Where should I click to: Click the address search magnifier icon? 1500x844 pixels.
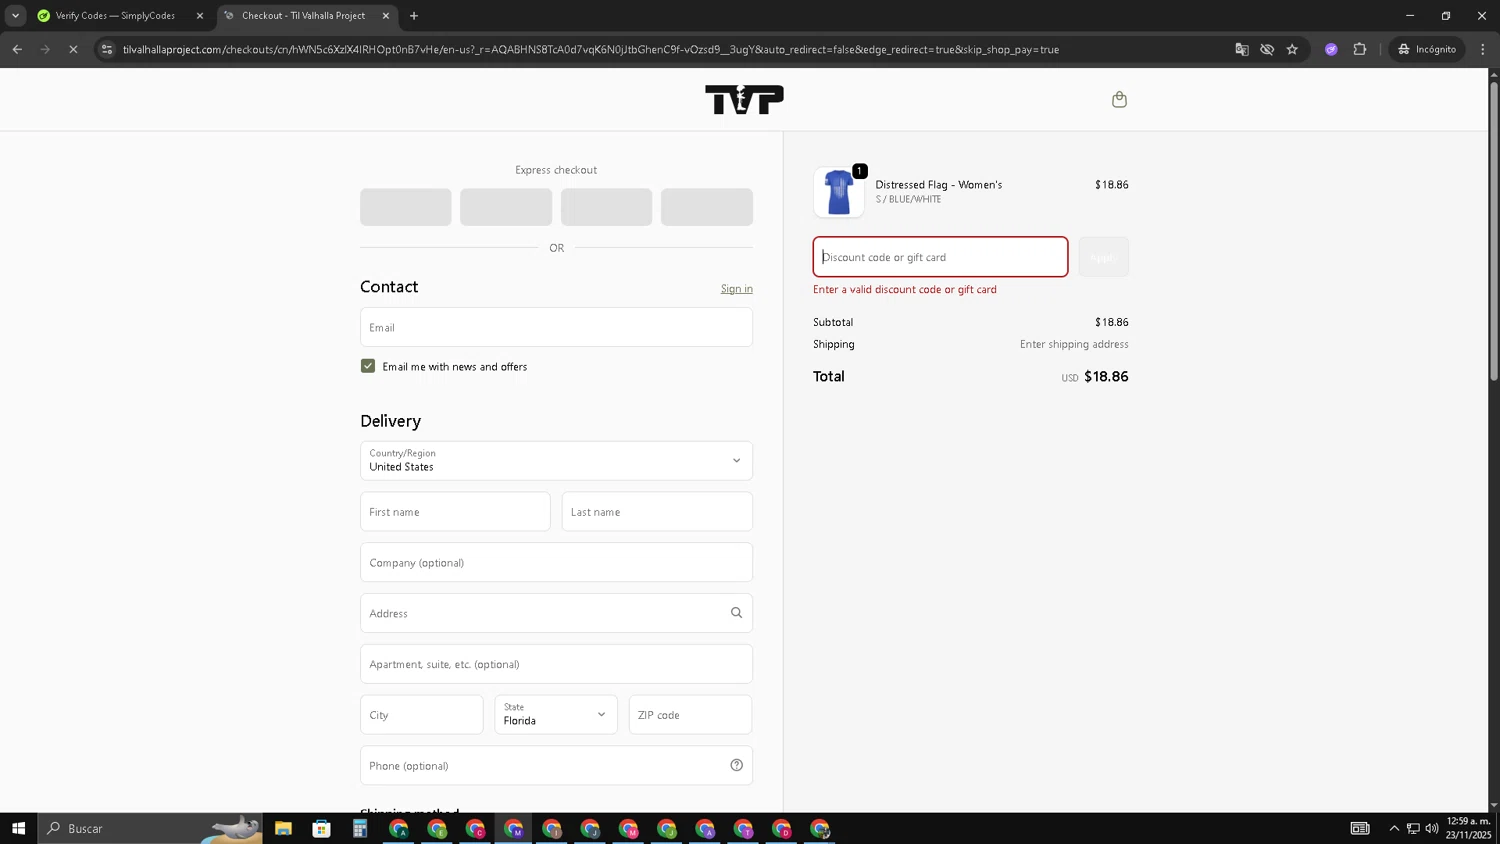736,613
